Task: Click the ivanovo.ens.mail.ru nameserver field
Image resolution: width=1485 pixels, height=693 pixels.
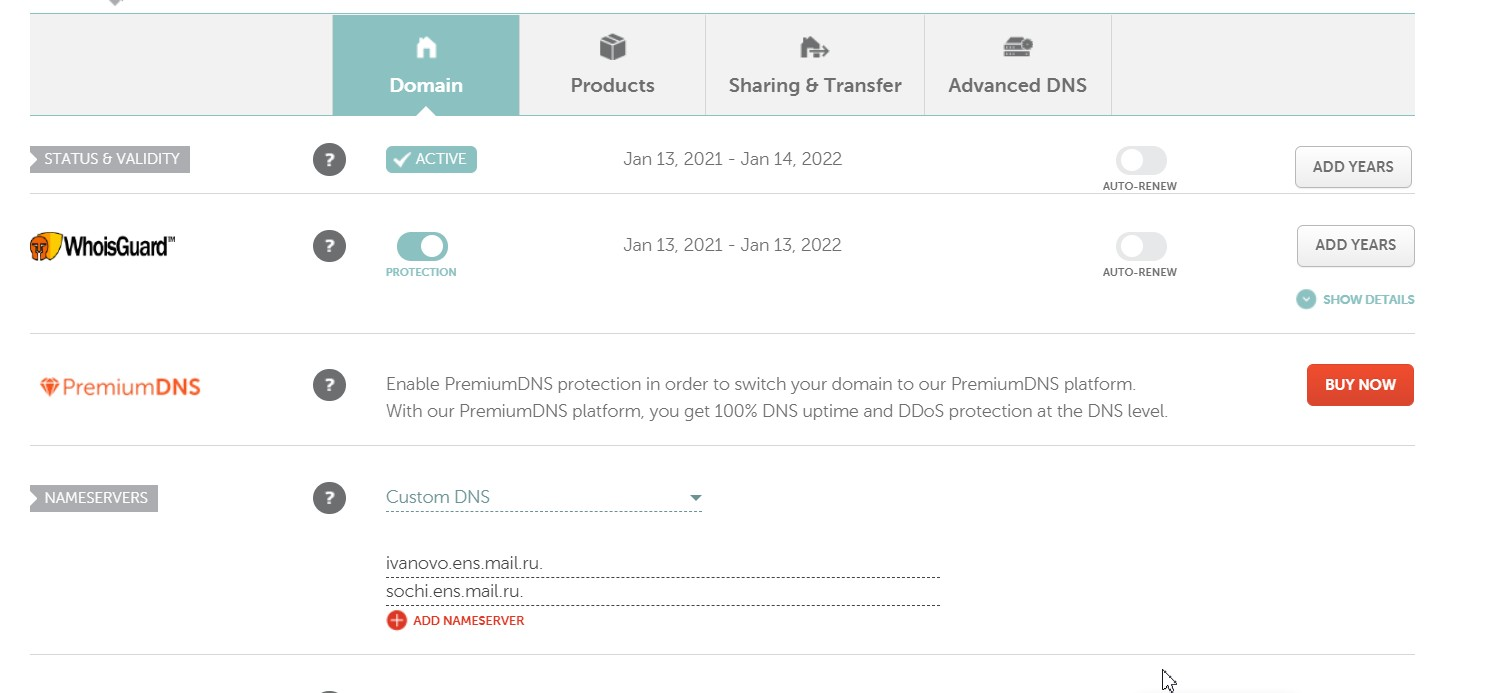Action: tap(662, 564)
